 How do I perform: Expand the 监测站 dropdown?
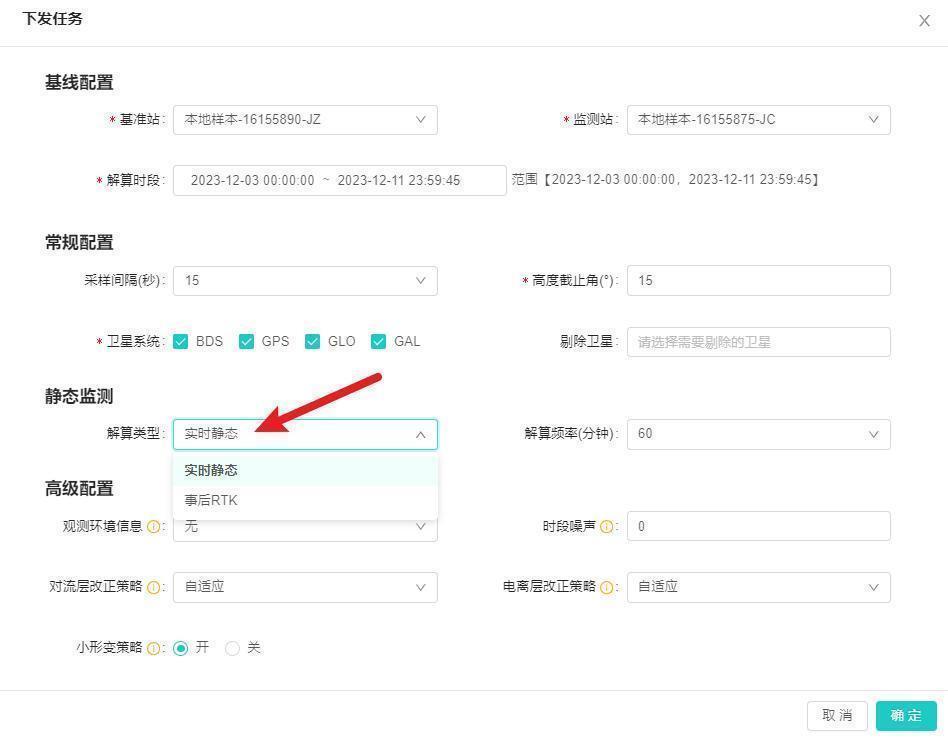(x=758, y=120)
